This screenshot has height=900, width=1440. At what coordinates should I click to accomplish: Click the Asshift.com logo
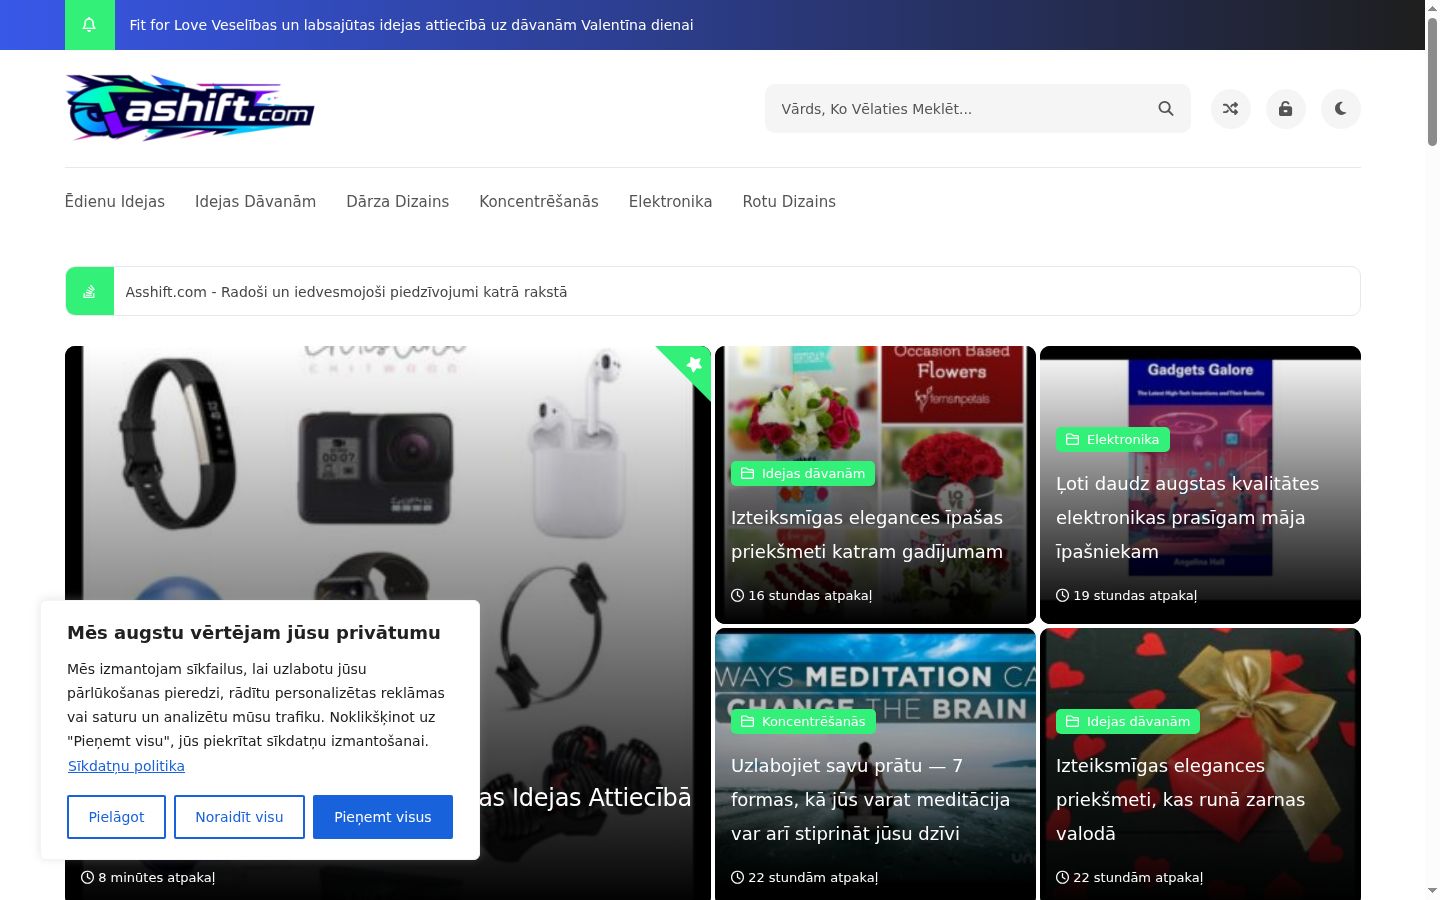tap(190, 107)
